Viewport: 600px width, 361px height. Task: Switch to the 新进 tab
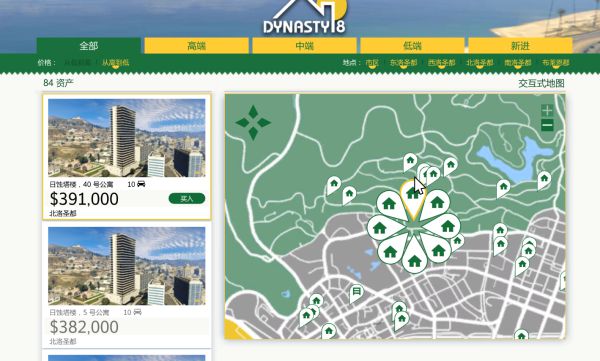(x=520, y=46)
